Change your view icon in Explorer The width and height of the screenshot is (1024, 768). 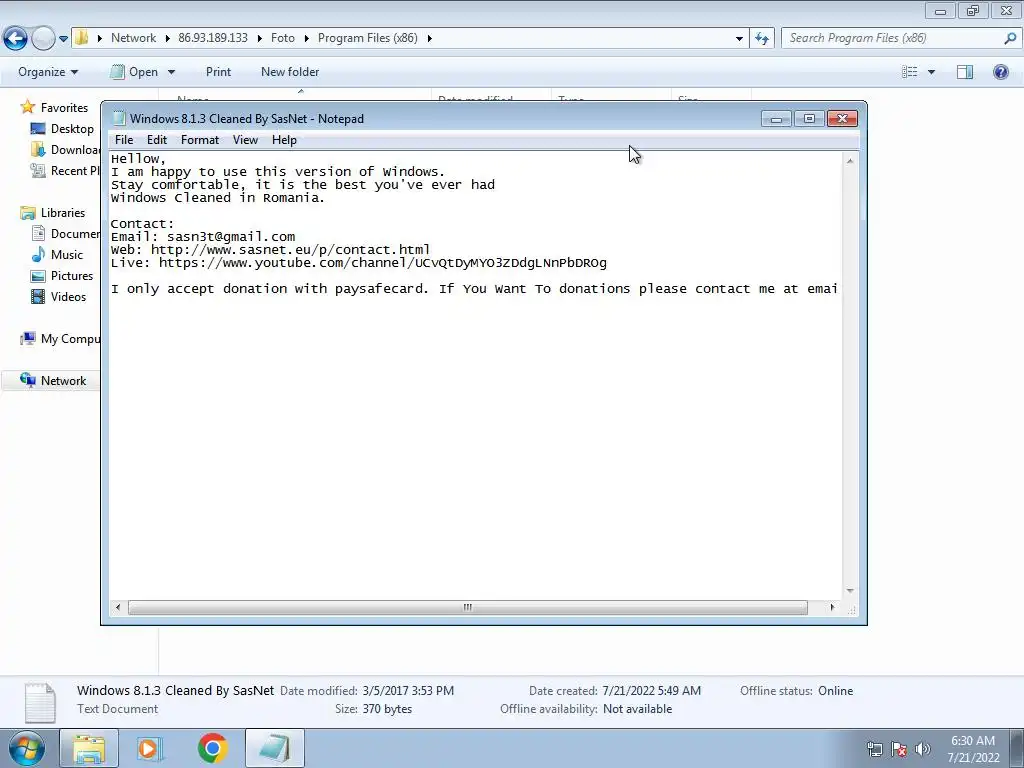coord(909,72)
